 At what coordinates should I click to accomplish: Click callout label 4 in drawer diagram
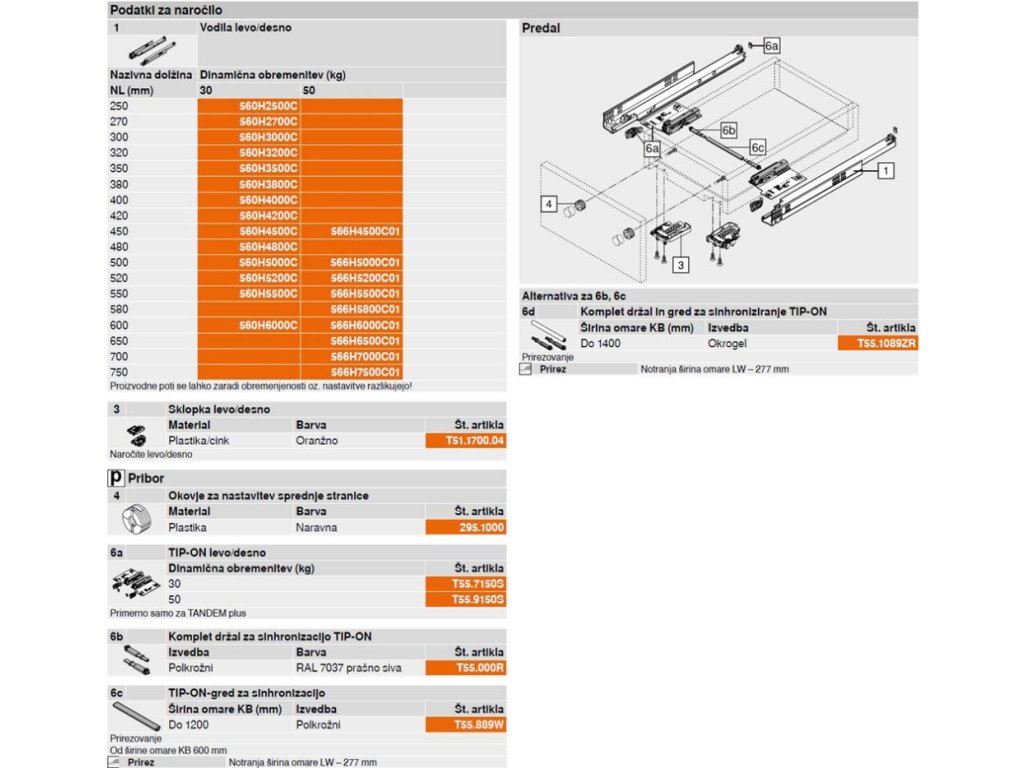pos(549,205)
